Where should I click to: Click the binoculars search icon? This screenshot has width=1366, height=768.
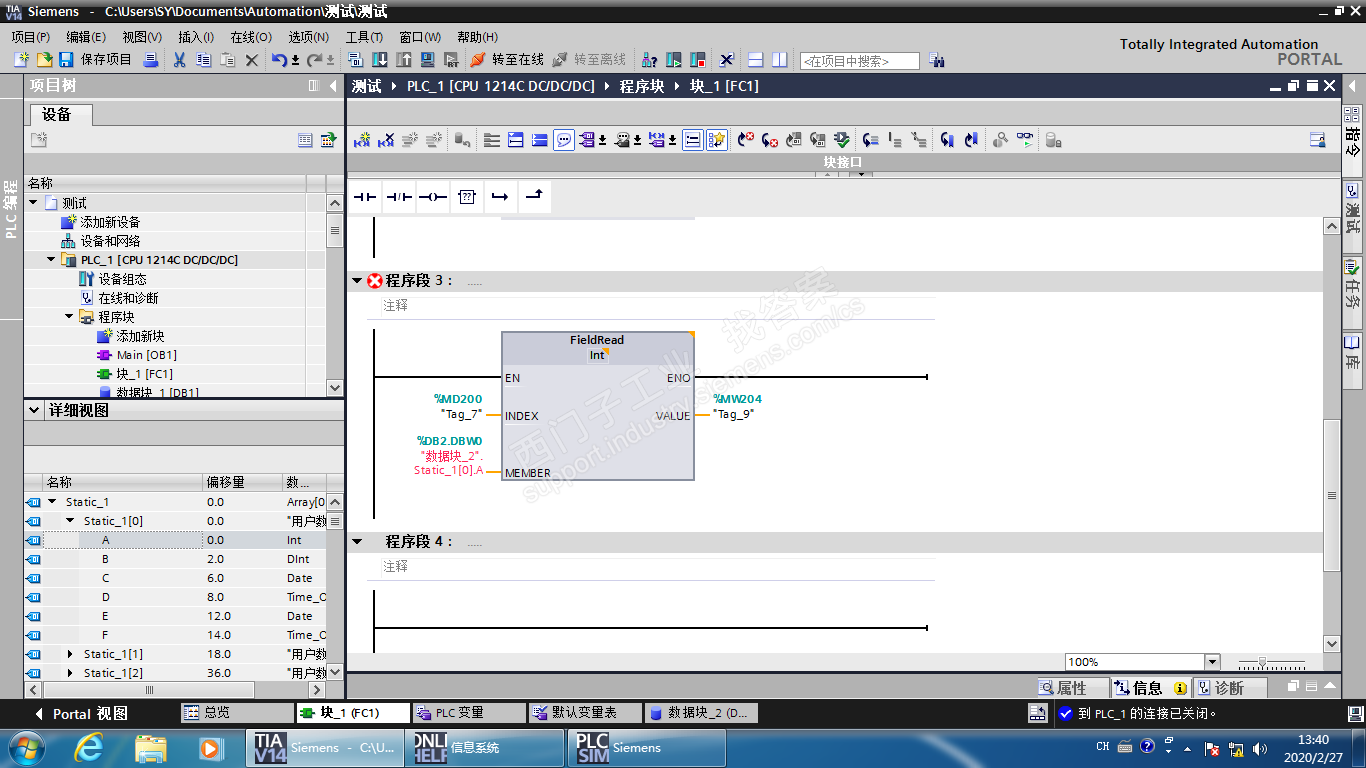[936, 60]
